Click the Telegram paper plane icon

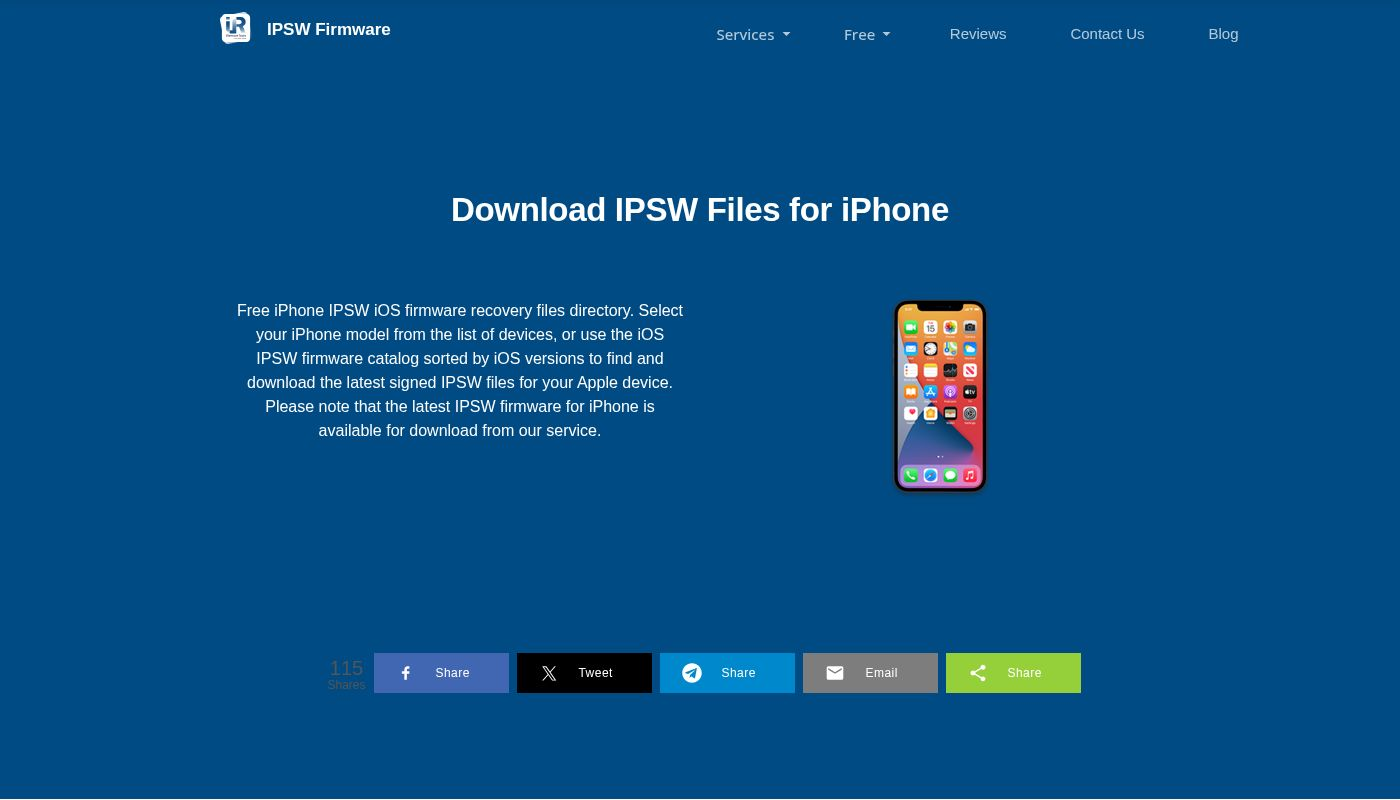click(692, 673)
